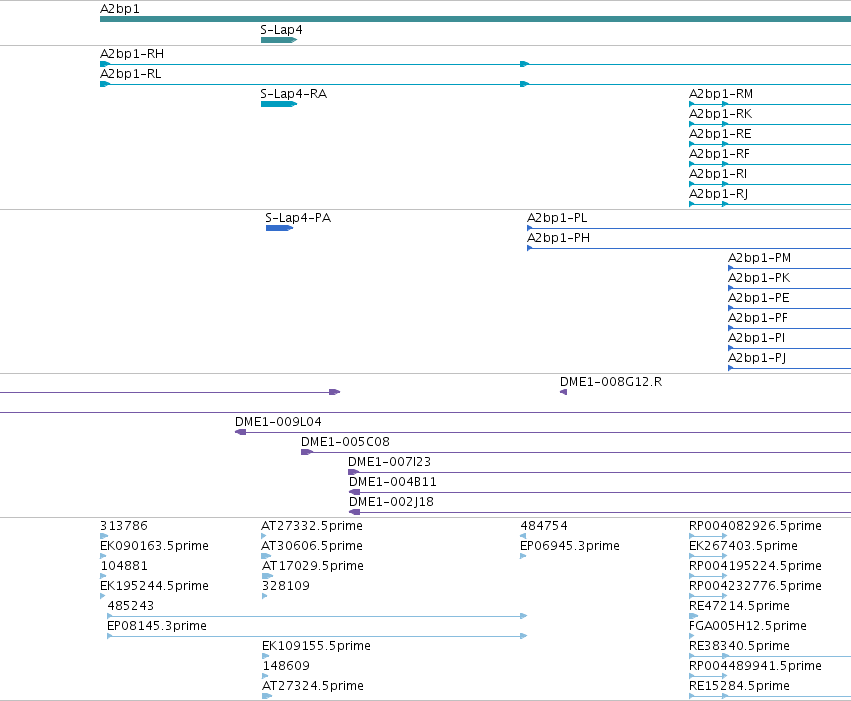Select BAC clone DME1-007I23
The width and height of the screenshot is (851, 701).
tap(389, 462)
